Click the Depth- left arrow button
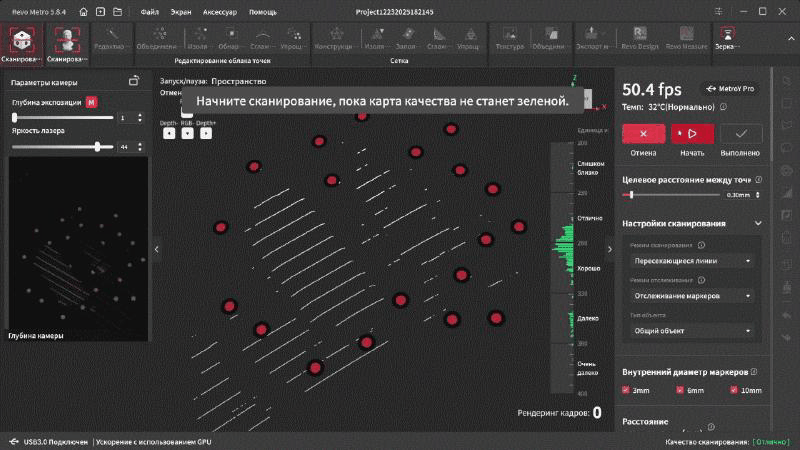The width and height of the screenshot is (800, 450). [169, 133]
